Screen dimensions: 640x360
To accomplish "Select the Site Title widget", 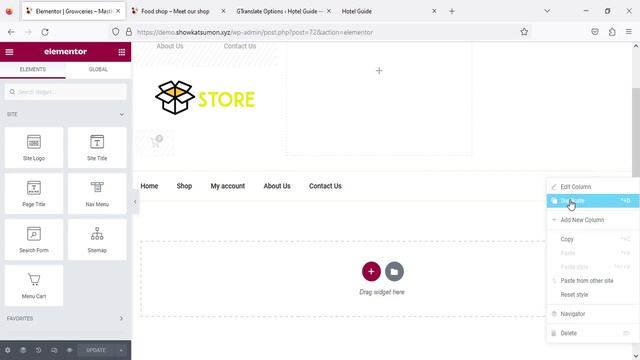I will 97,147.
